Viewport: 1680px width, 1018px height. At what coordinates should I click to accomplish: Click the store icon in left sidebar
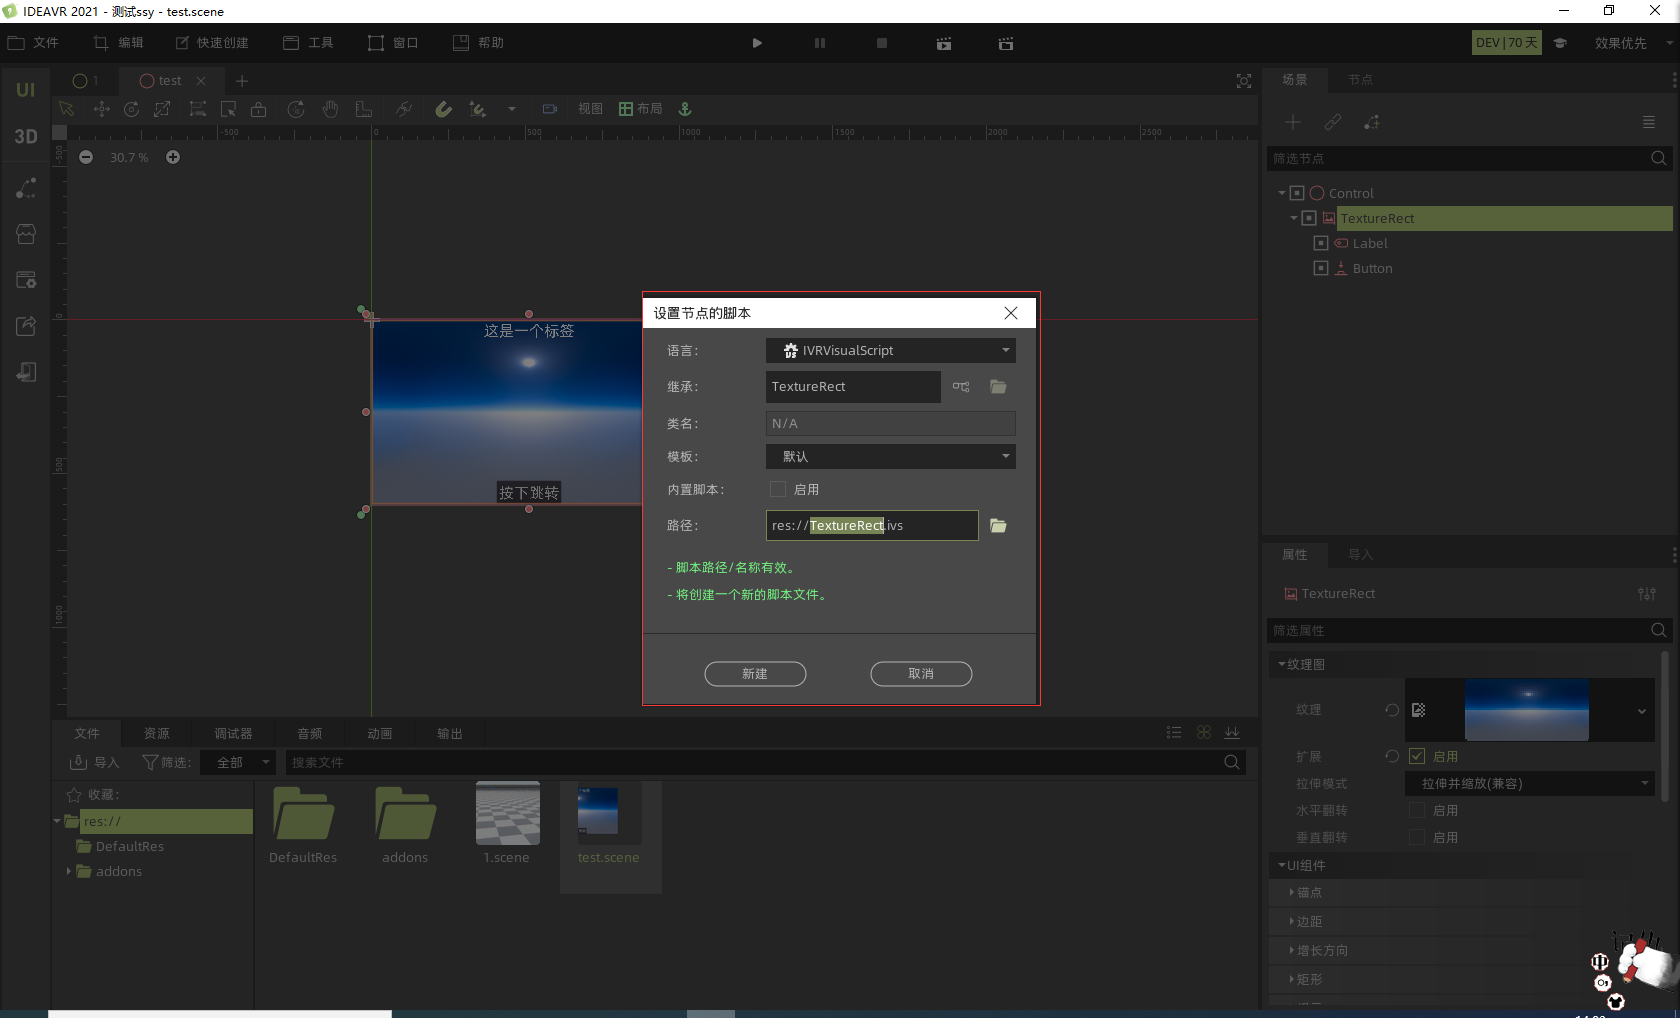[x=26, y=234]
